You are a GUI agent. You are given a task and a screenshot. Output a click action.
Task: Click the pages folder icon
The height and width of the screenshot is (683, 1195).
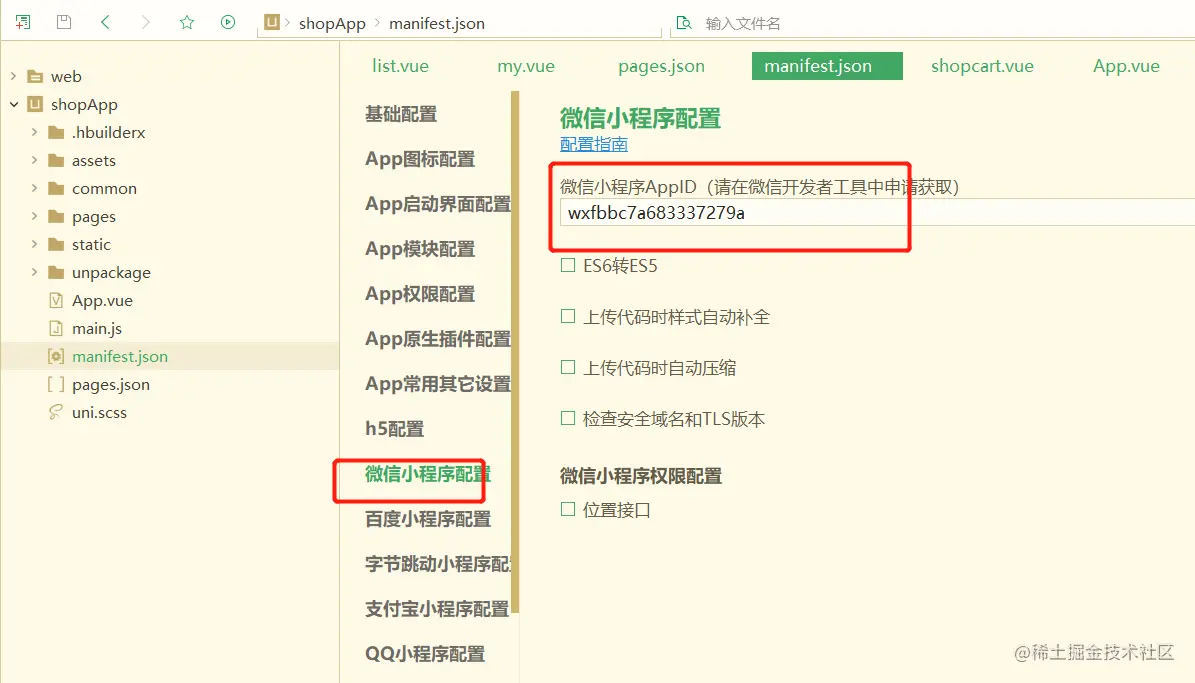click(x=56, y=216)
